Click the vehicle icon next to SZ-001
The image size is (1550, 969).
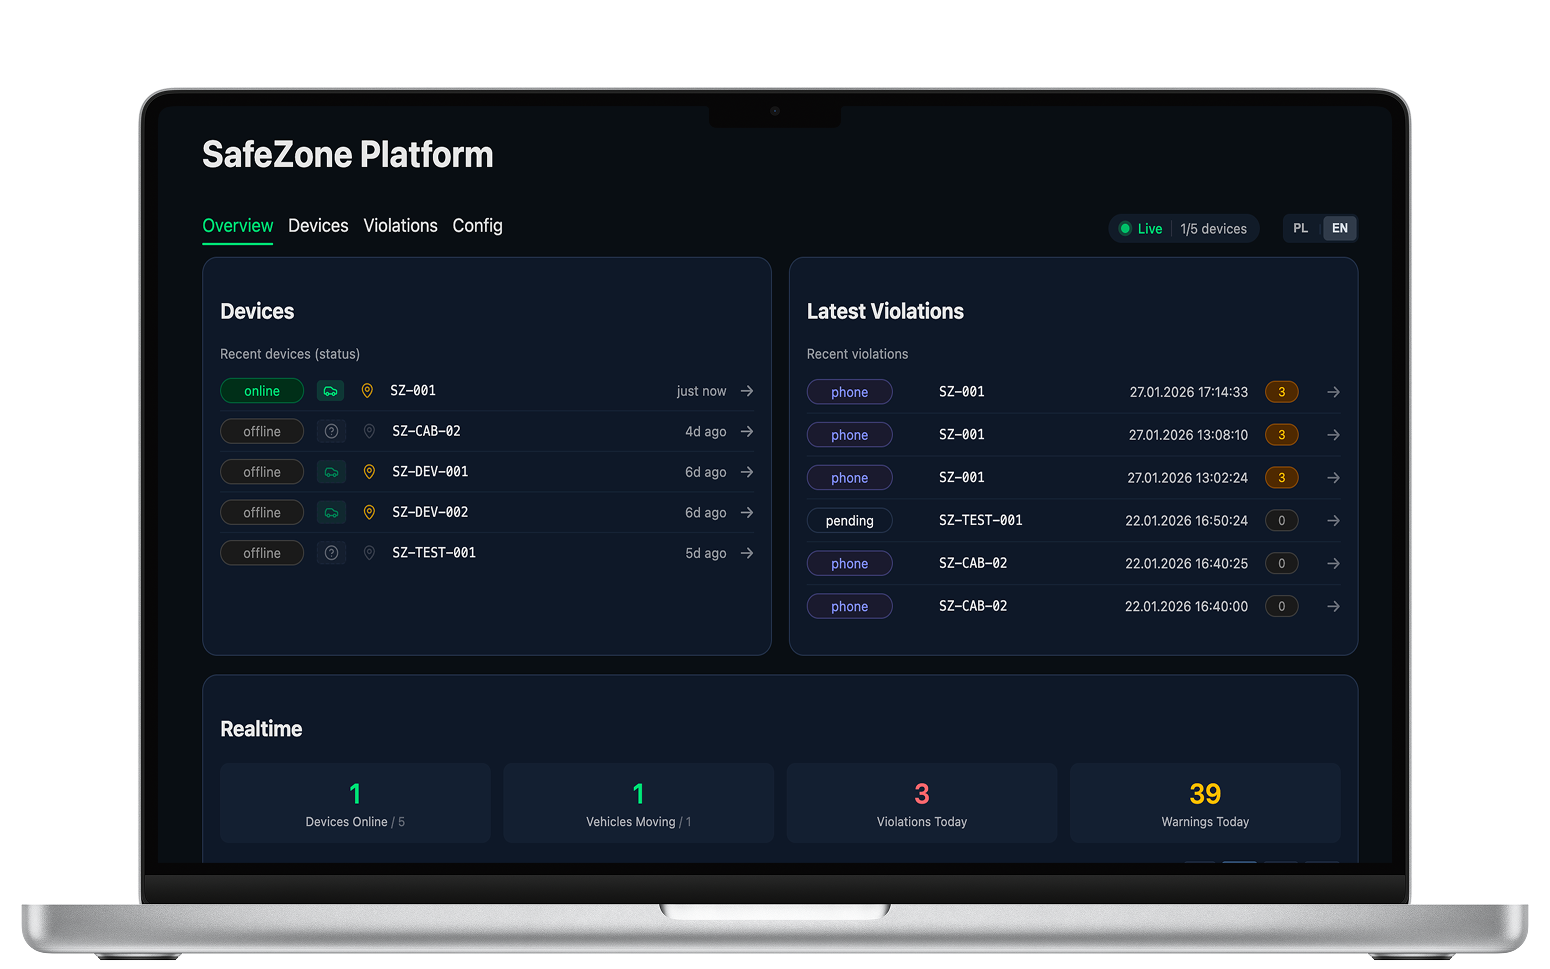(x=331, y=391)
